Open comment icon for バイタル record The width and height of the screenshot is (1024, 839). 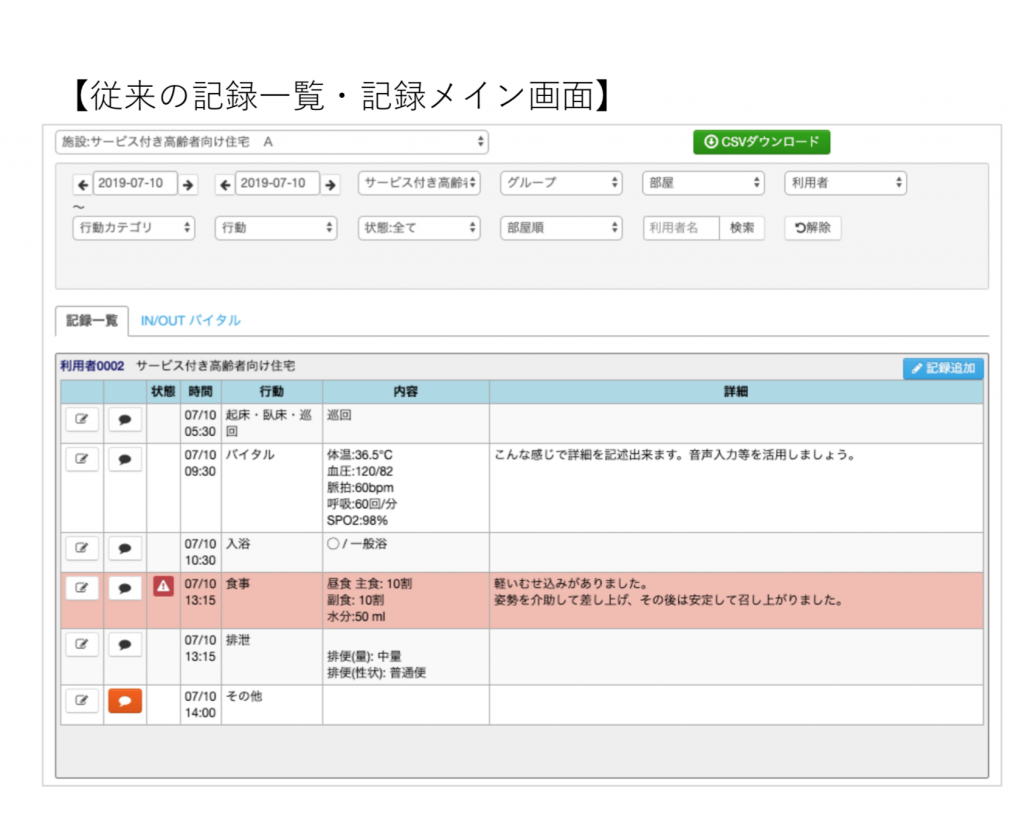coord(125,460)
